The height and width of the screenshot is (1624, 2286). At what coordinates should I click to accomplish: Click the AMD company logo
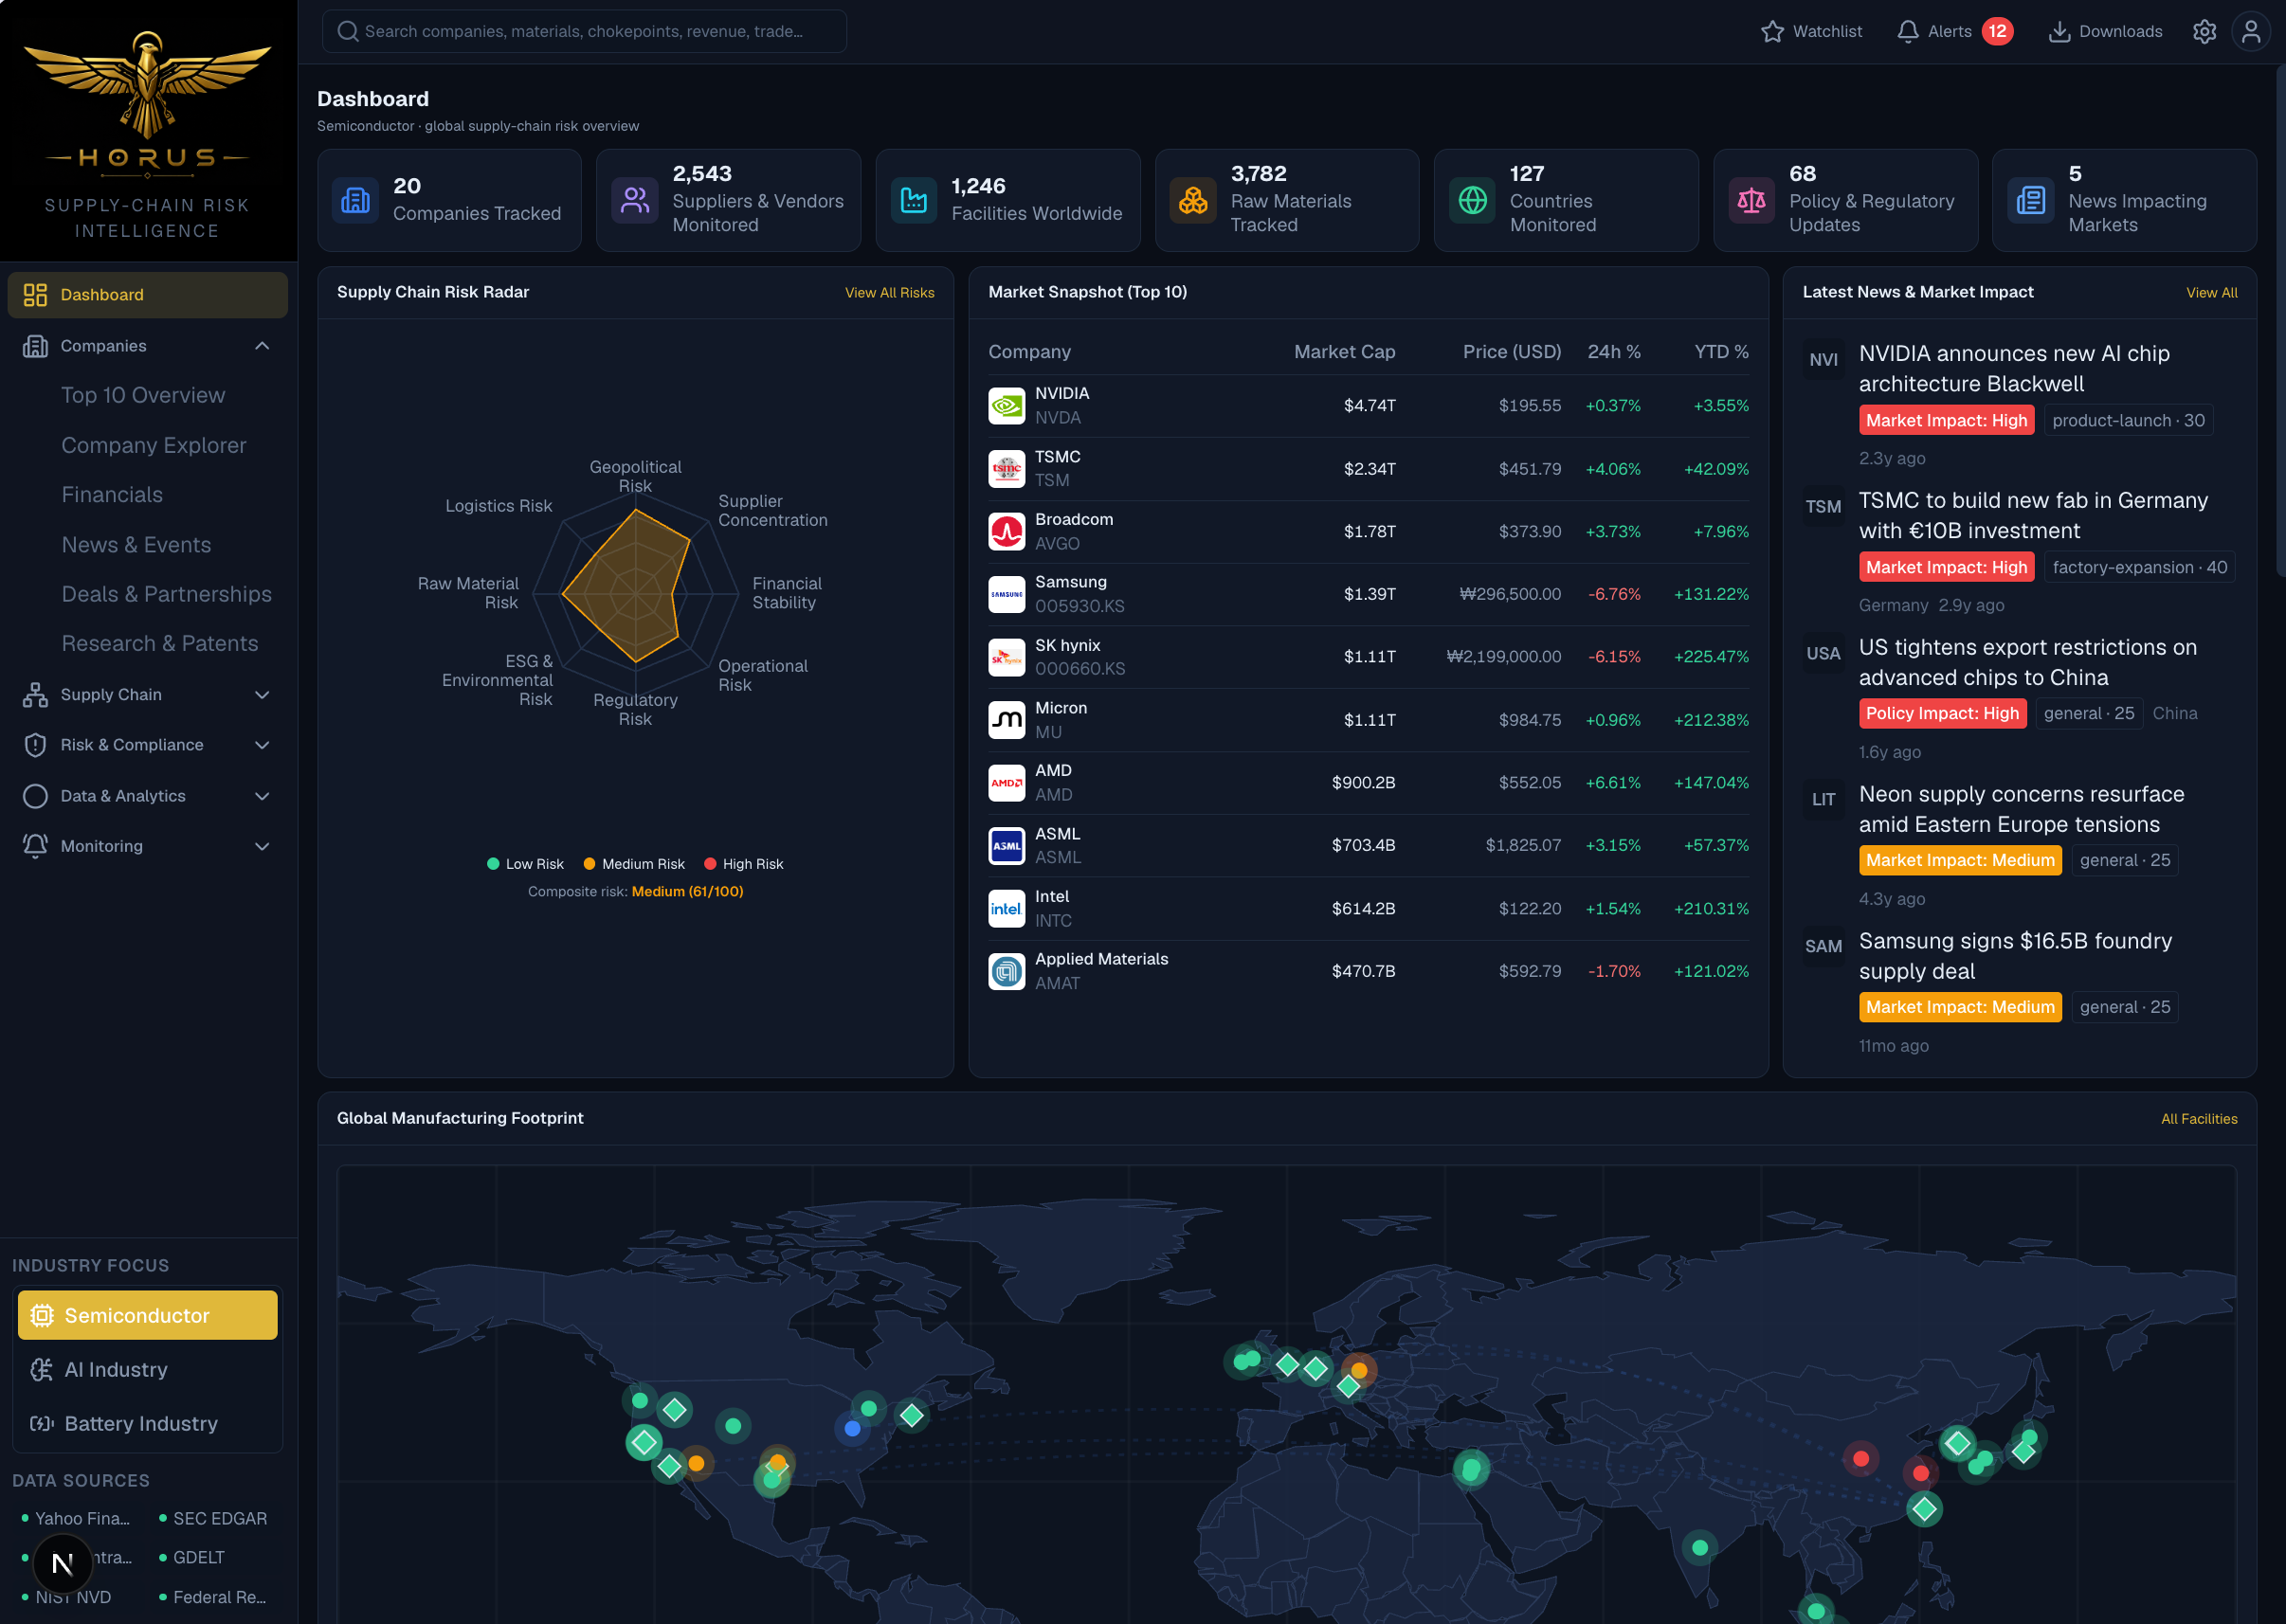(1007, 783)
